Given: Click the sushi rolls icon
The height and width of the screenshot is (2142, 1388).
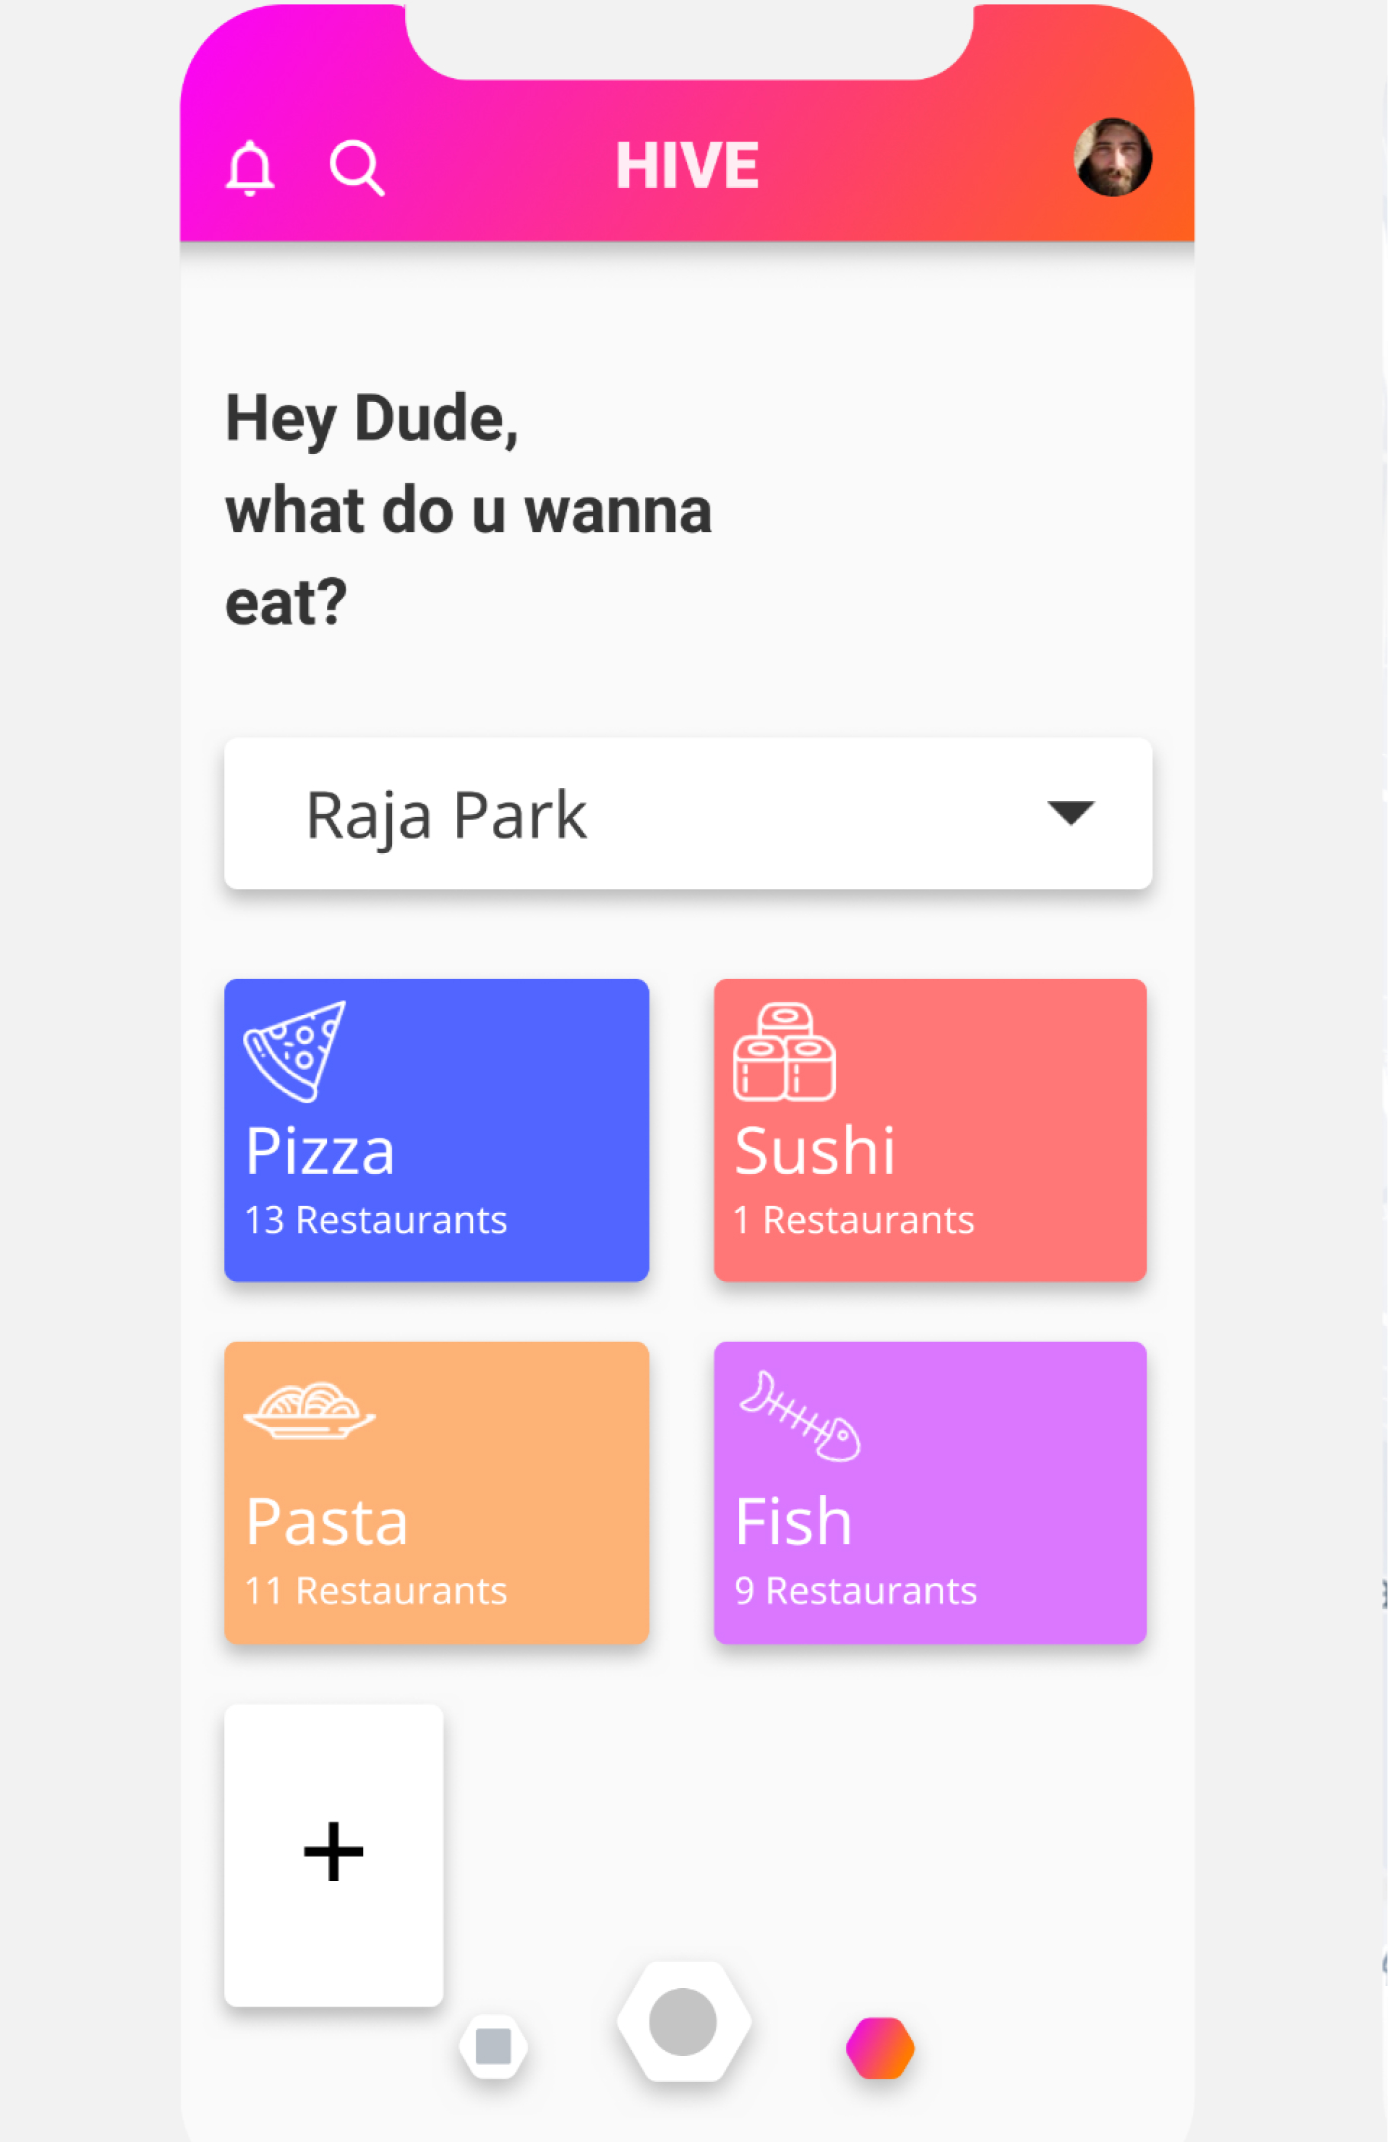Looking at the screenshot, I should point(785,1052).
